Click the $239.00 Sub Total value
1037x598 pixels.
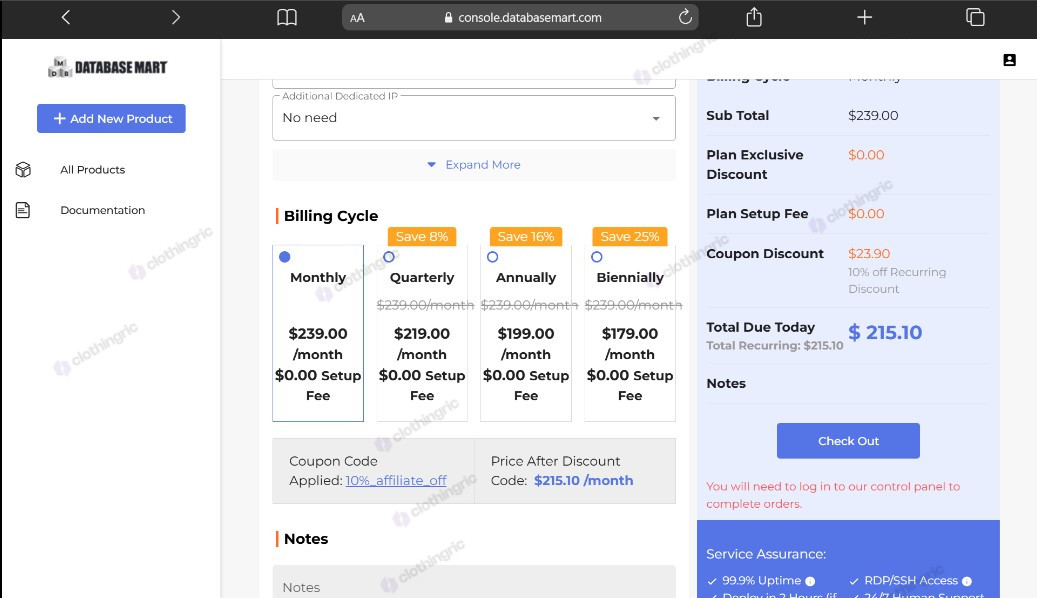click(x=873, y=116)
